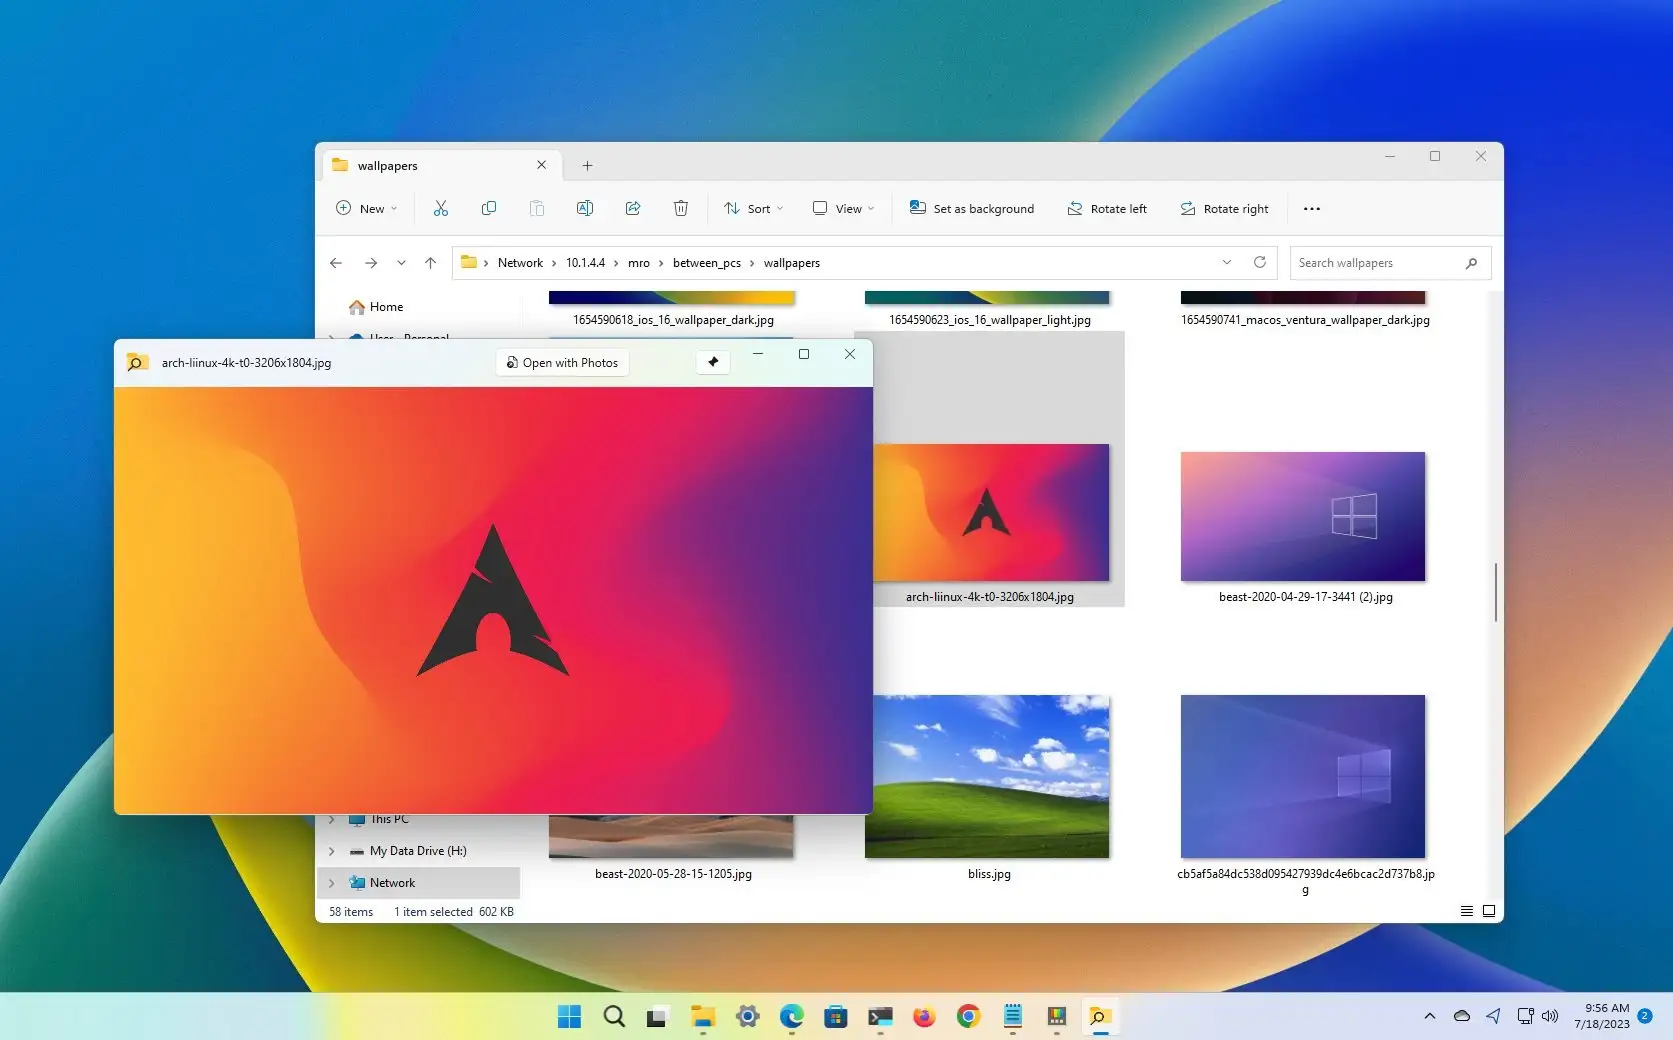1673x1040 pixels.
Task: Switch to large thumbnails view
Action: [x=1489, y=911]
